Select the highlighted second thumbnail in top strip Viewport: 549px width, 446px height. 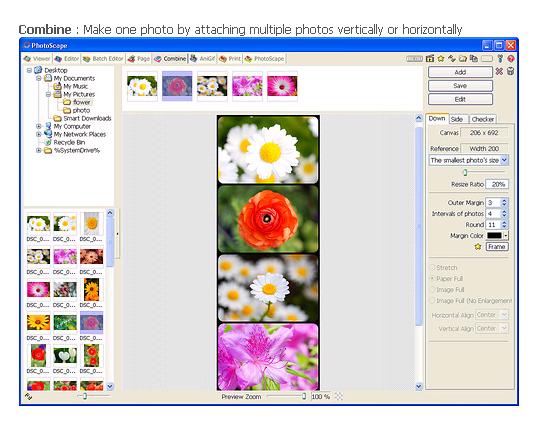177,86
